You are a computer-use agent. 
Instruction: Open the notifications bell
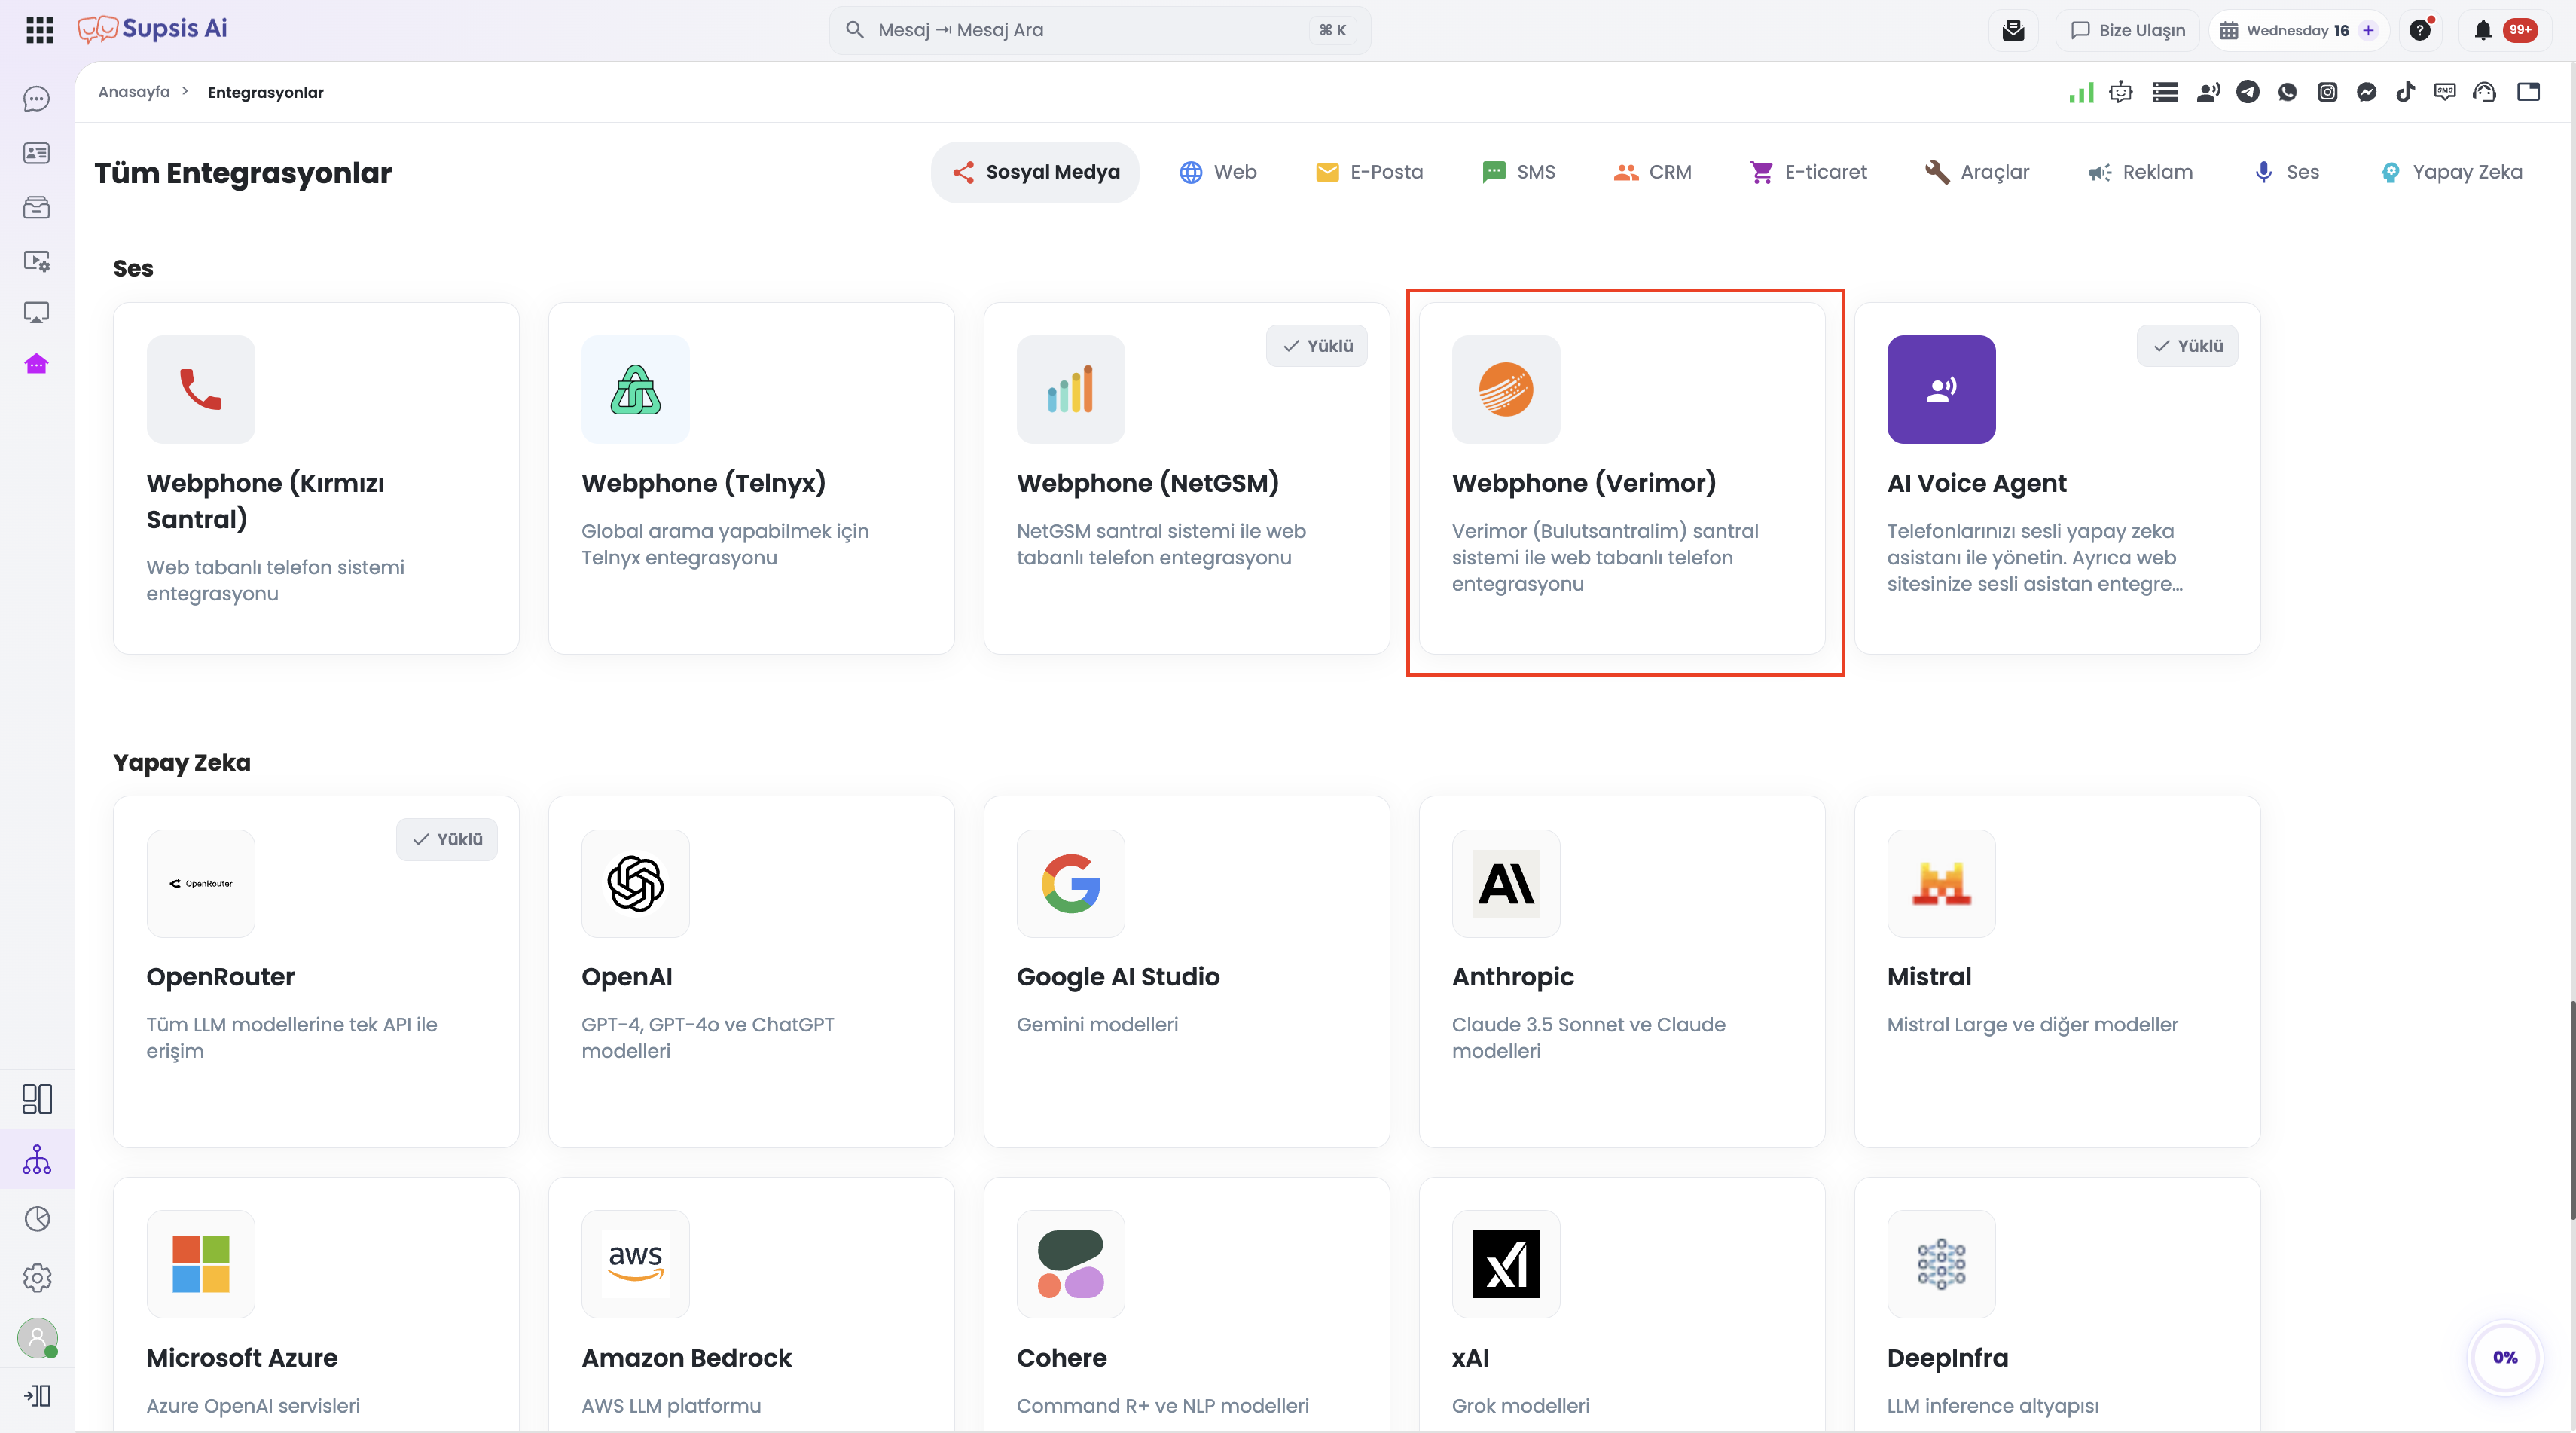2482,30
